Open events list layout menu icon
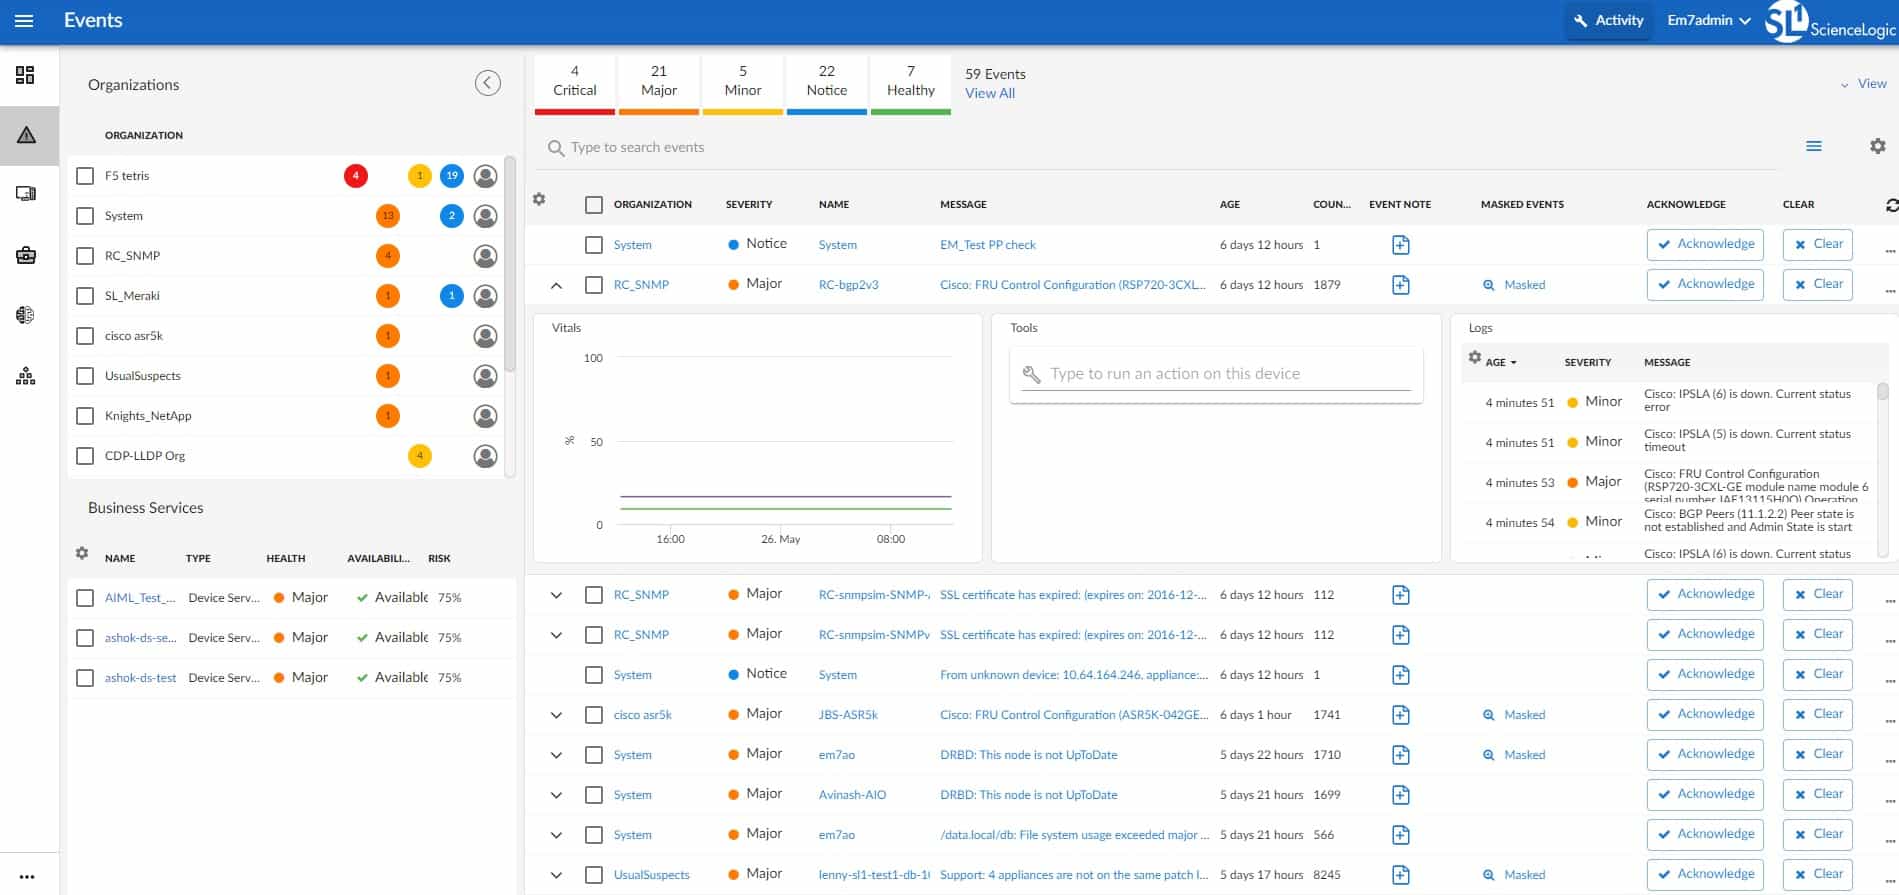The width and height of the screenshot is (1899, 895). click(x=1814, y=146)
